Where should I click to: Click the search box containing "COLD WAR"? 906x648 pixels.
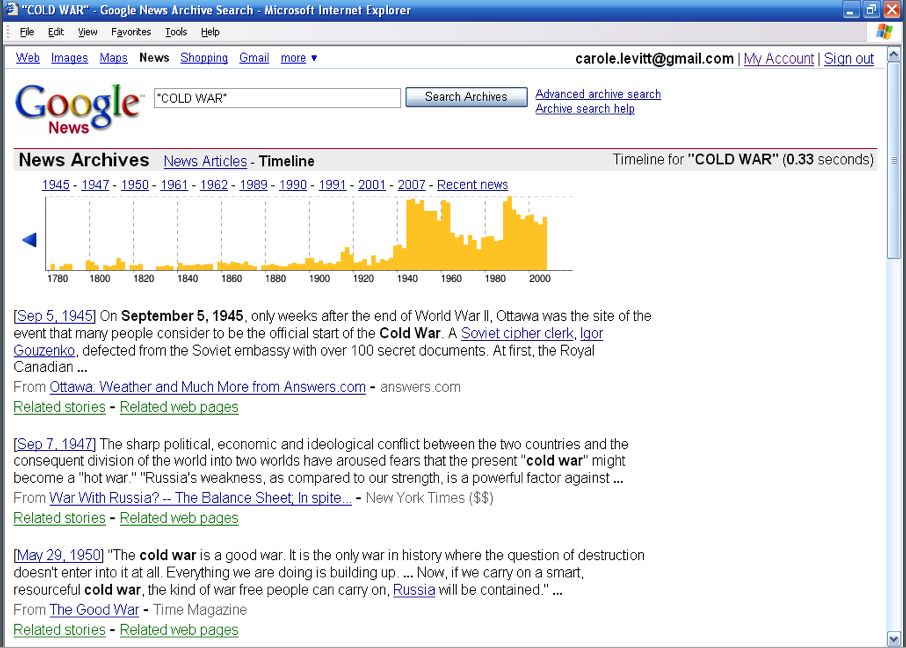point(277,98)
